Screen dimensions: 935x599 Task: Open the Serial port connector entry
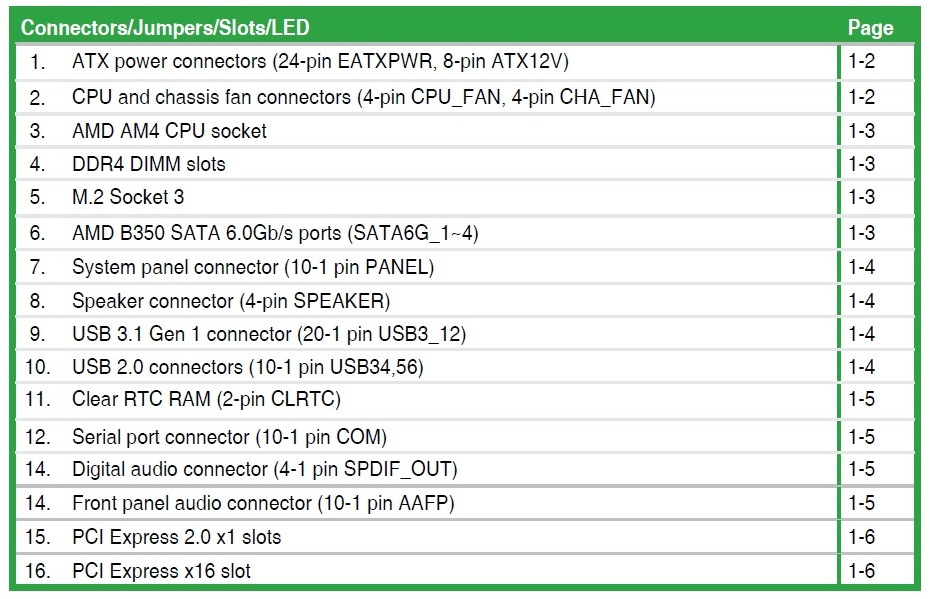tap(229, 437)
